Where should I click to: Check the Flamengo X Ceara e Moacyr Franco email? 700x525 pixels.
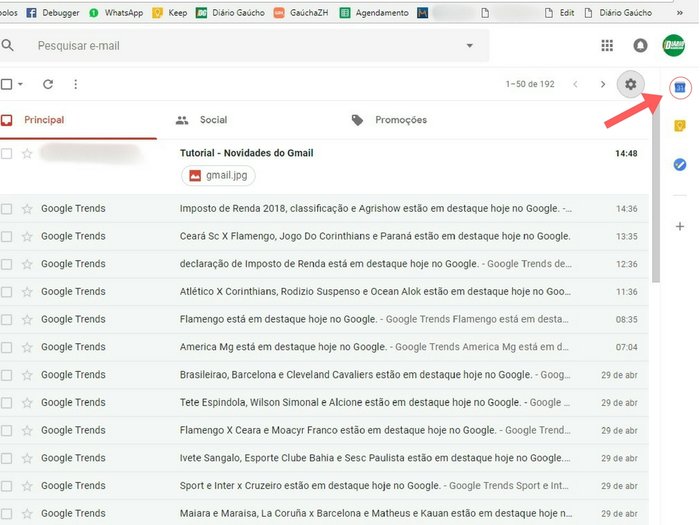(6, 430)
